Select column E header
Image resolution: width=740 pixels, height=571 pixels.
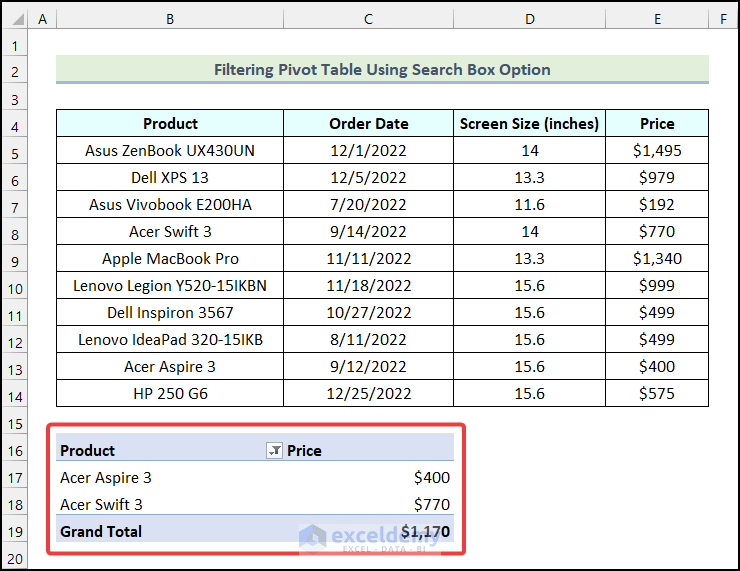pyautogui.click(x=657, y=19)
